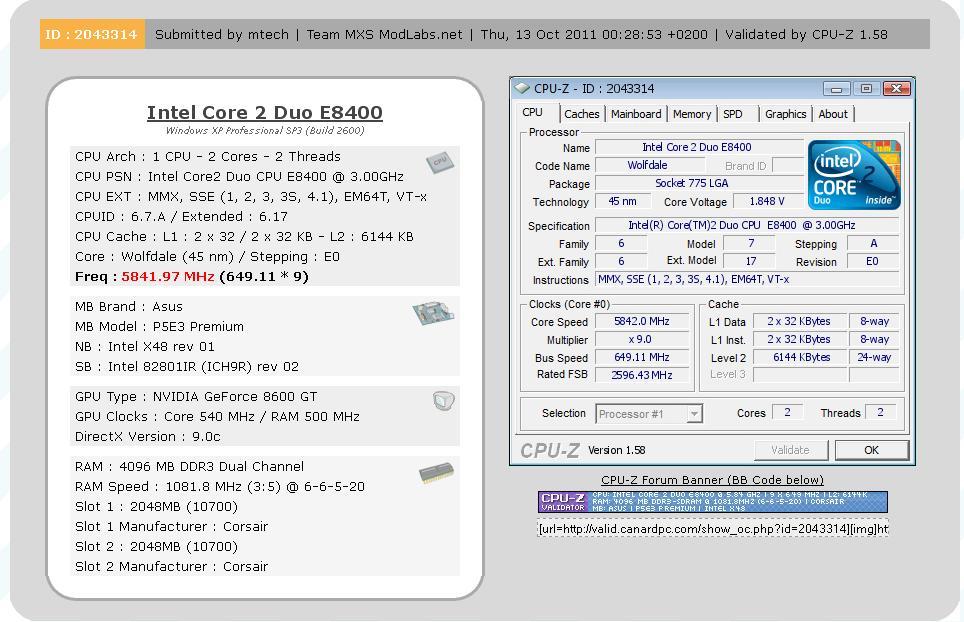
Task: Click the GPU Type NVIDIA GeForce 8600 GT line
Action: click(196, 396)
